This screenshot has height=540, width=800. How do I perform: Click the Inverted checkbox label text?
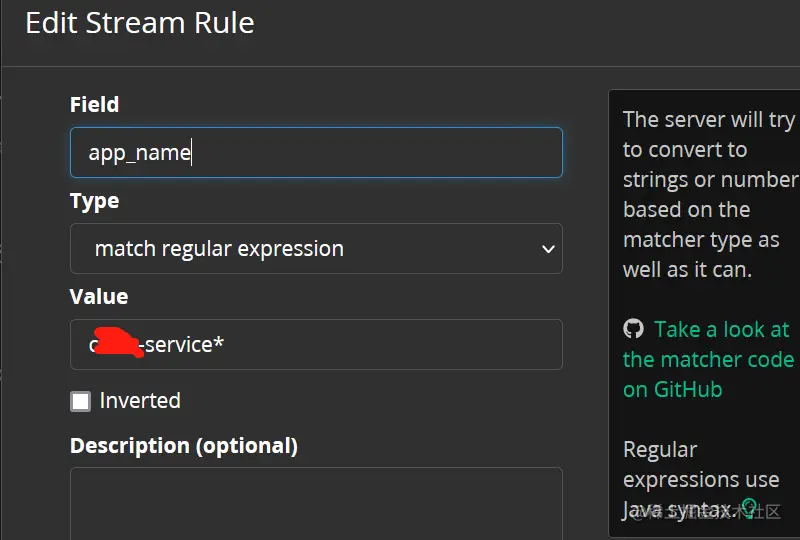pyautogui.click(x=140, y=401)
